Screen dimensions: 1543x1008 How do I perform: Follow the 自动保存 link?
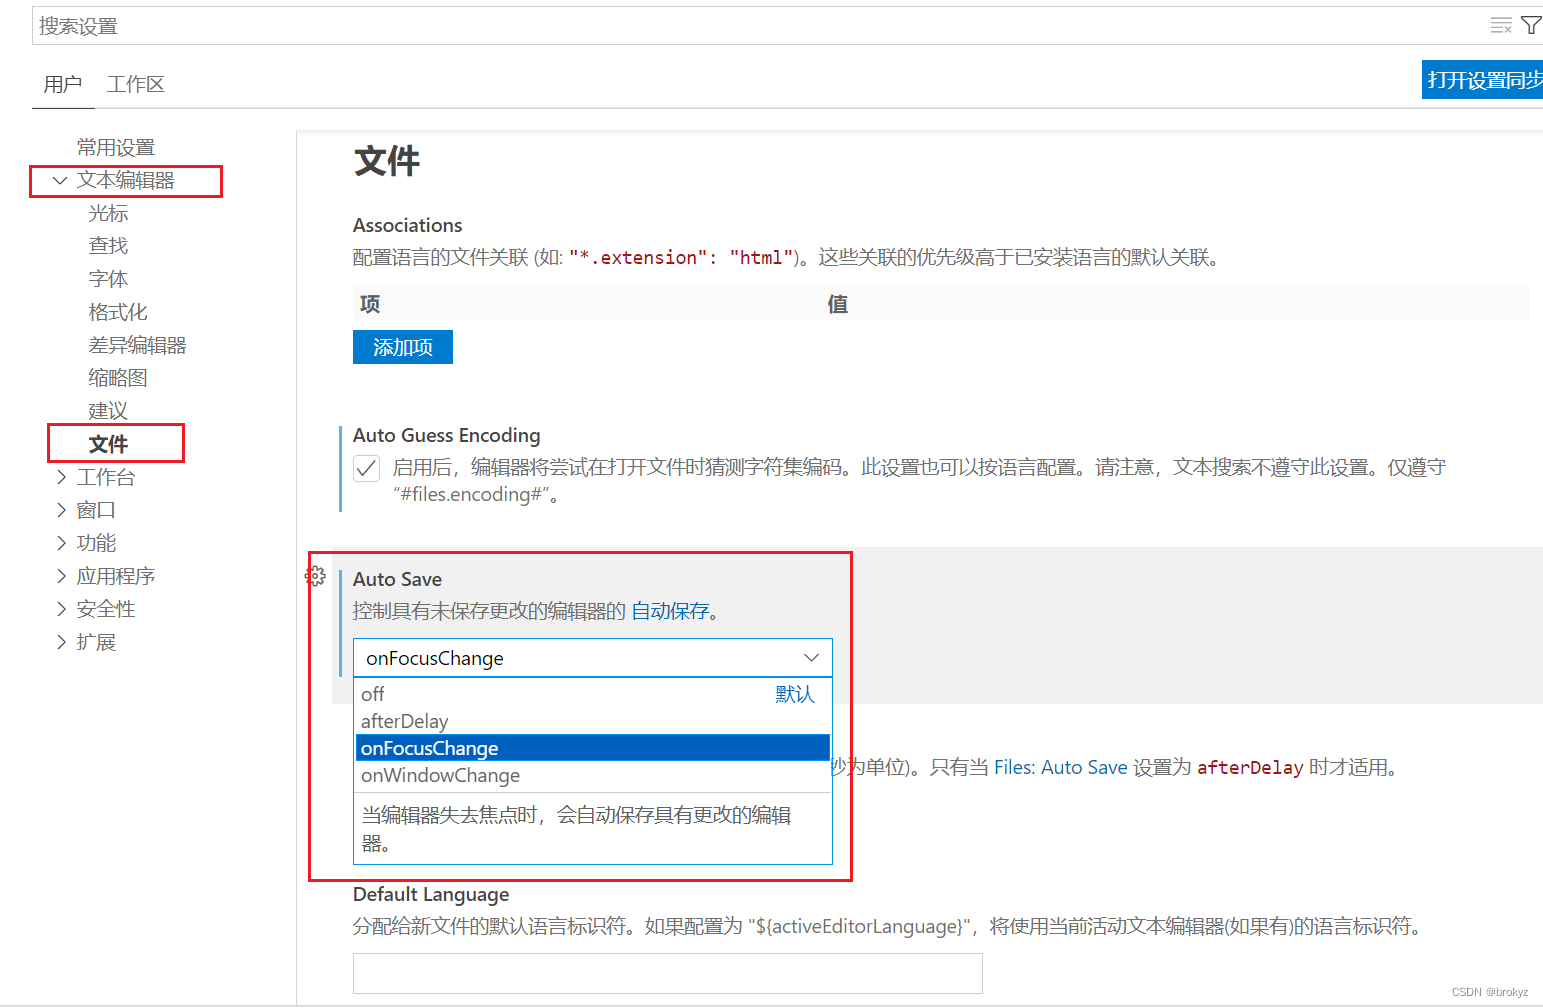point(670,611)
